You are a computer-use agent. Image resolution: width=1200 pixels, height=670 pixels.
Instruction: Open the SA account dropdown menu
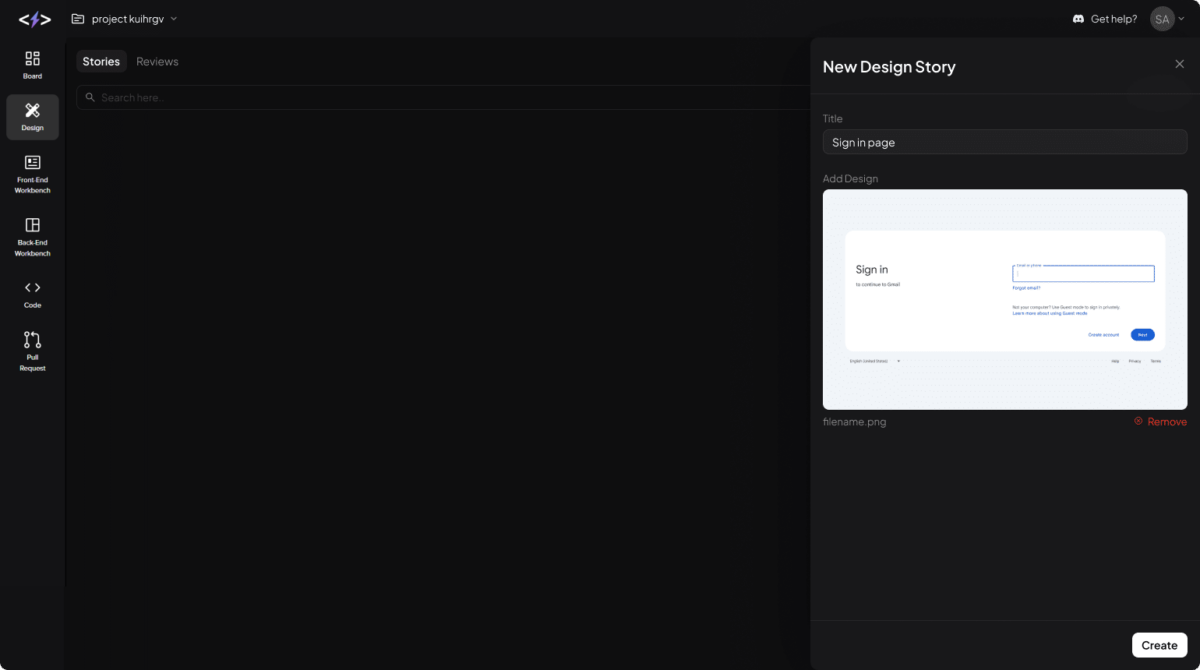pos(1166,18)
